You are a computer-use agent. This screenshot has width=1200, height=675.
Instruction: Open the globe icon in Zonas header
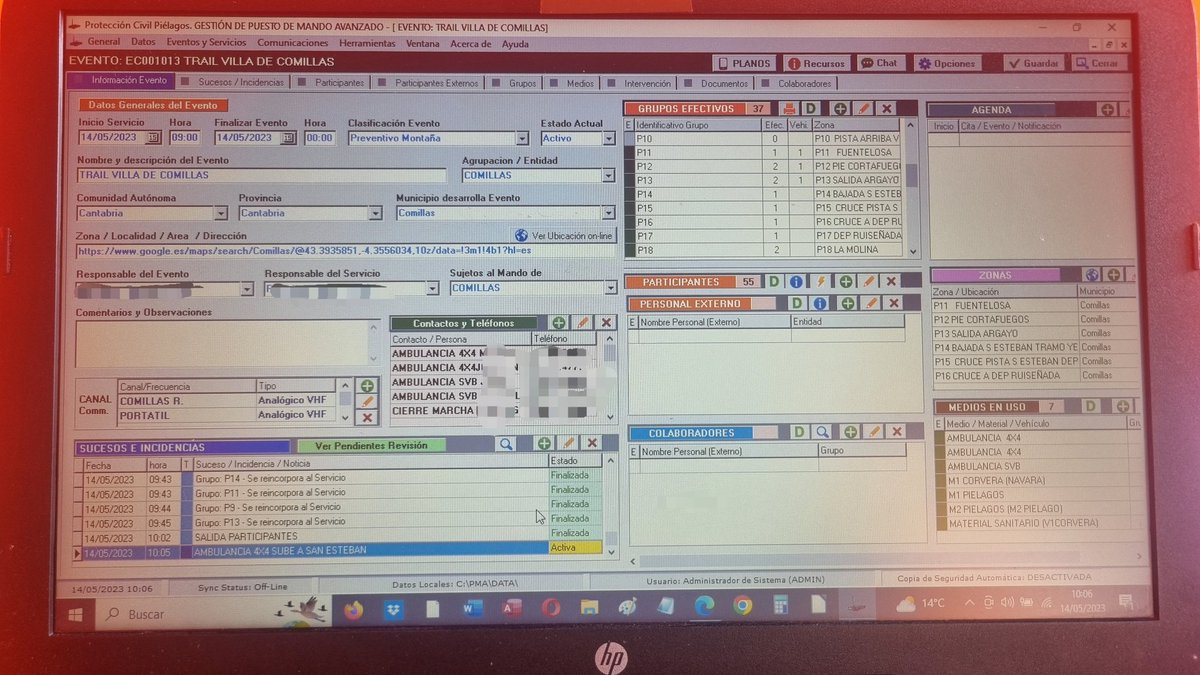[1091, 275]
